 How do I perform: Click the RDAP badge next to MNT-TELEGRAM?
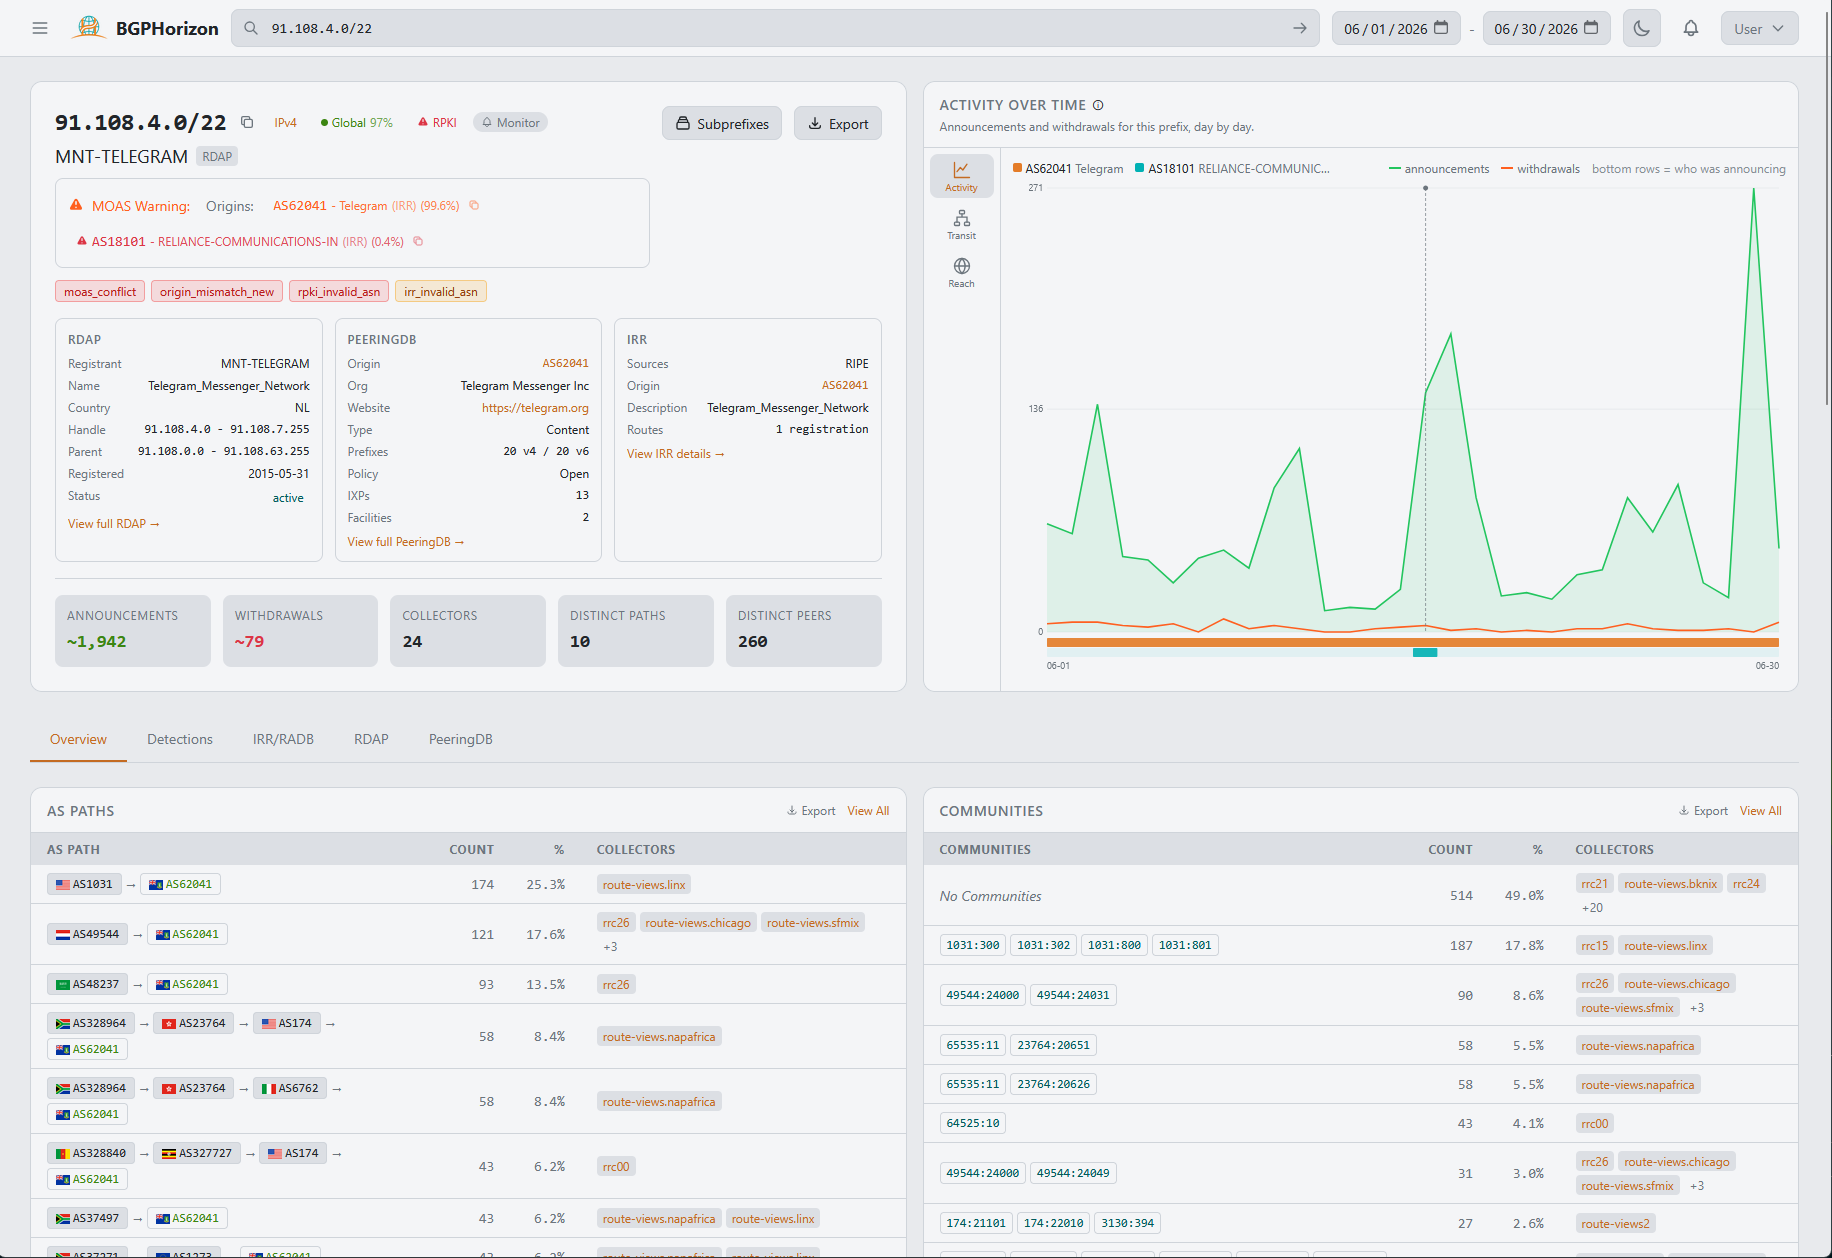pos(217,156)
